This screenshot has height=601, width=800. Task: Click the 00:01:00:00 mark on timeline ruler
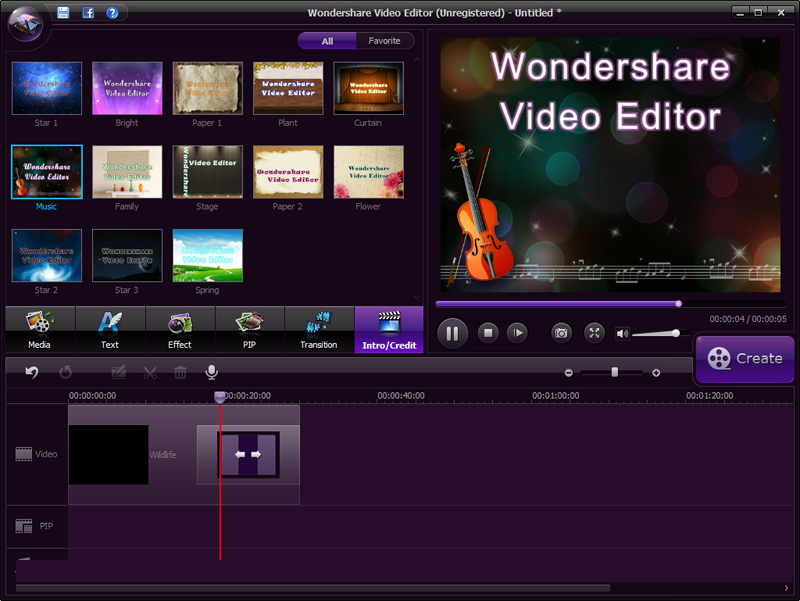click(556, 396)
